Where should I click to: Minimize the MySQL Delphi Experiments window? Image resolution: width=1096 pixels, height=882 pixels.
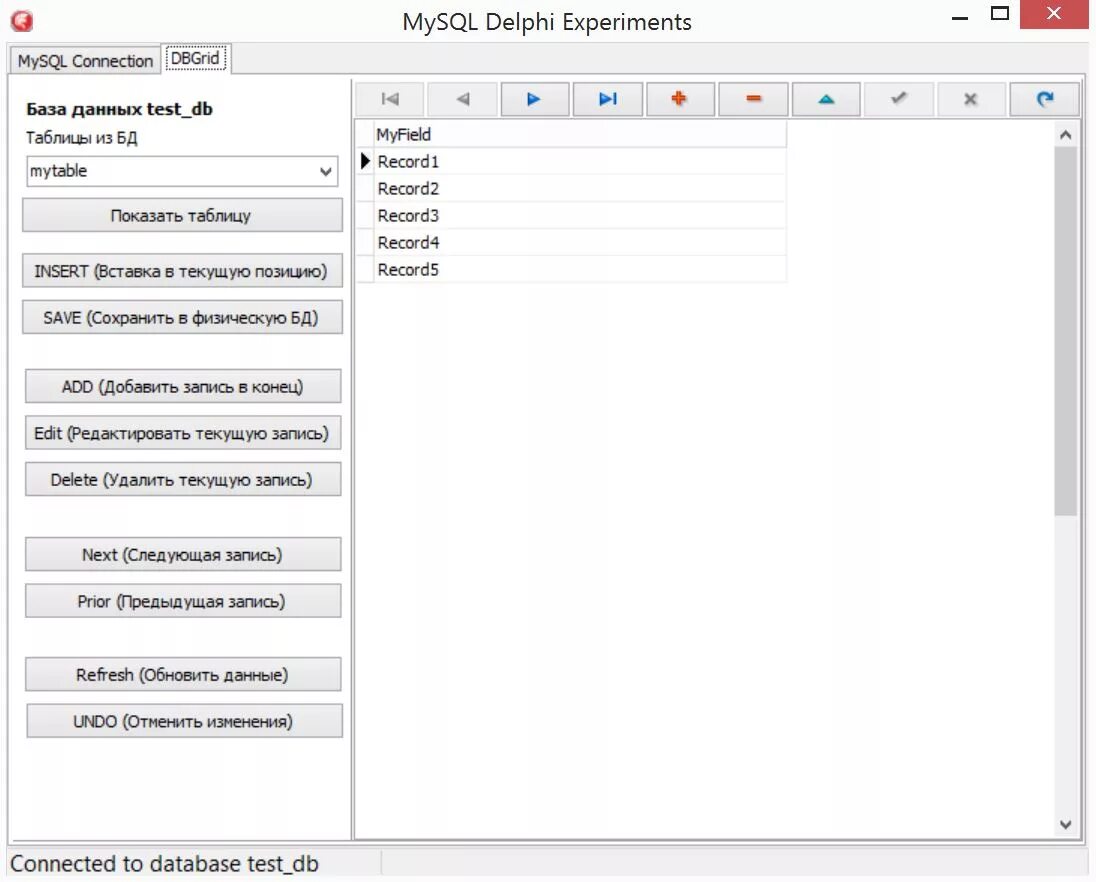[960, 17]
